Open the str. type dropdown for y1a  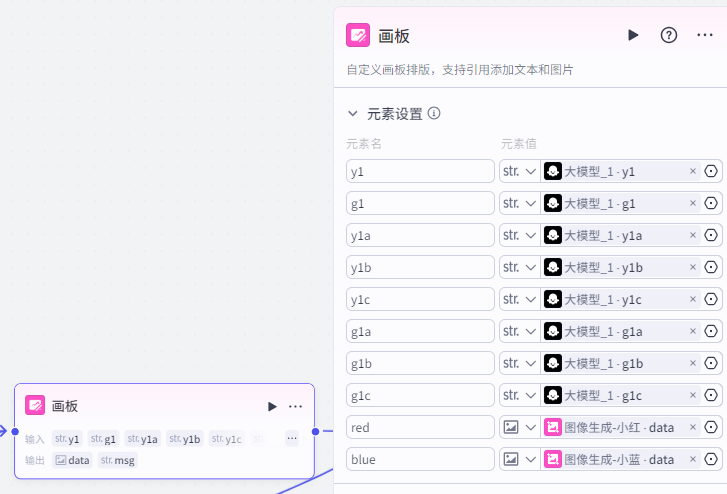pos(520,236)
